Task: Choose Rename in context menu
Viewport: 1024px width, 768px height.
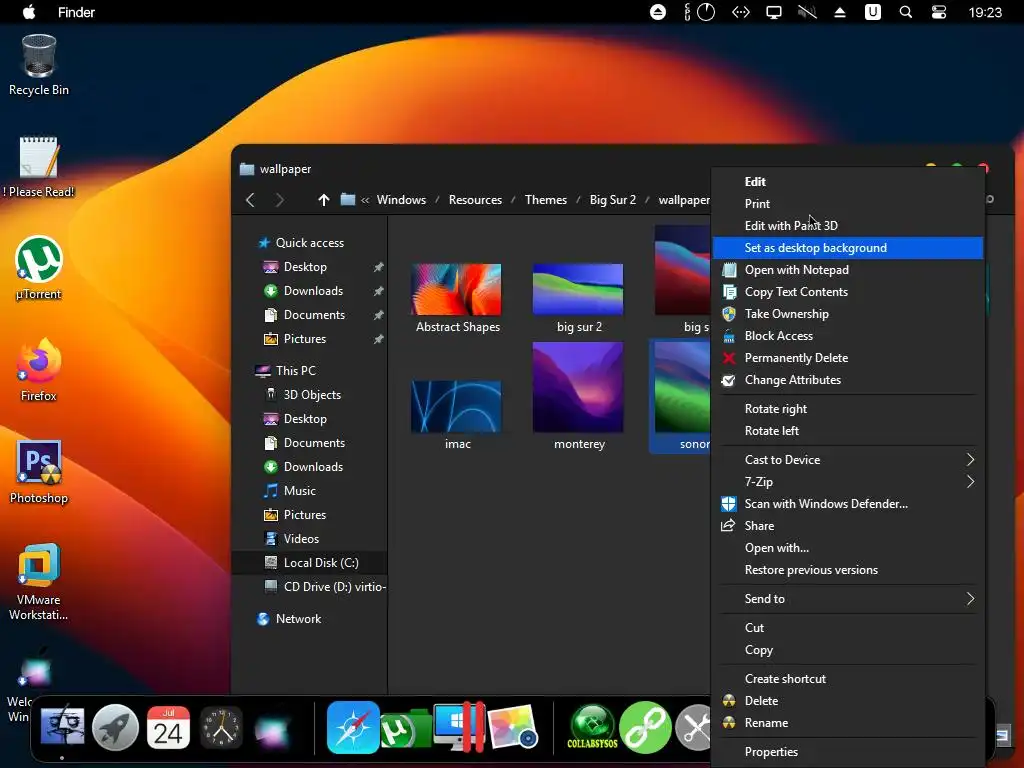Action: [848, 723]
